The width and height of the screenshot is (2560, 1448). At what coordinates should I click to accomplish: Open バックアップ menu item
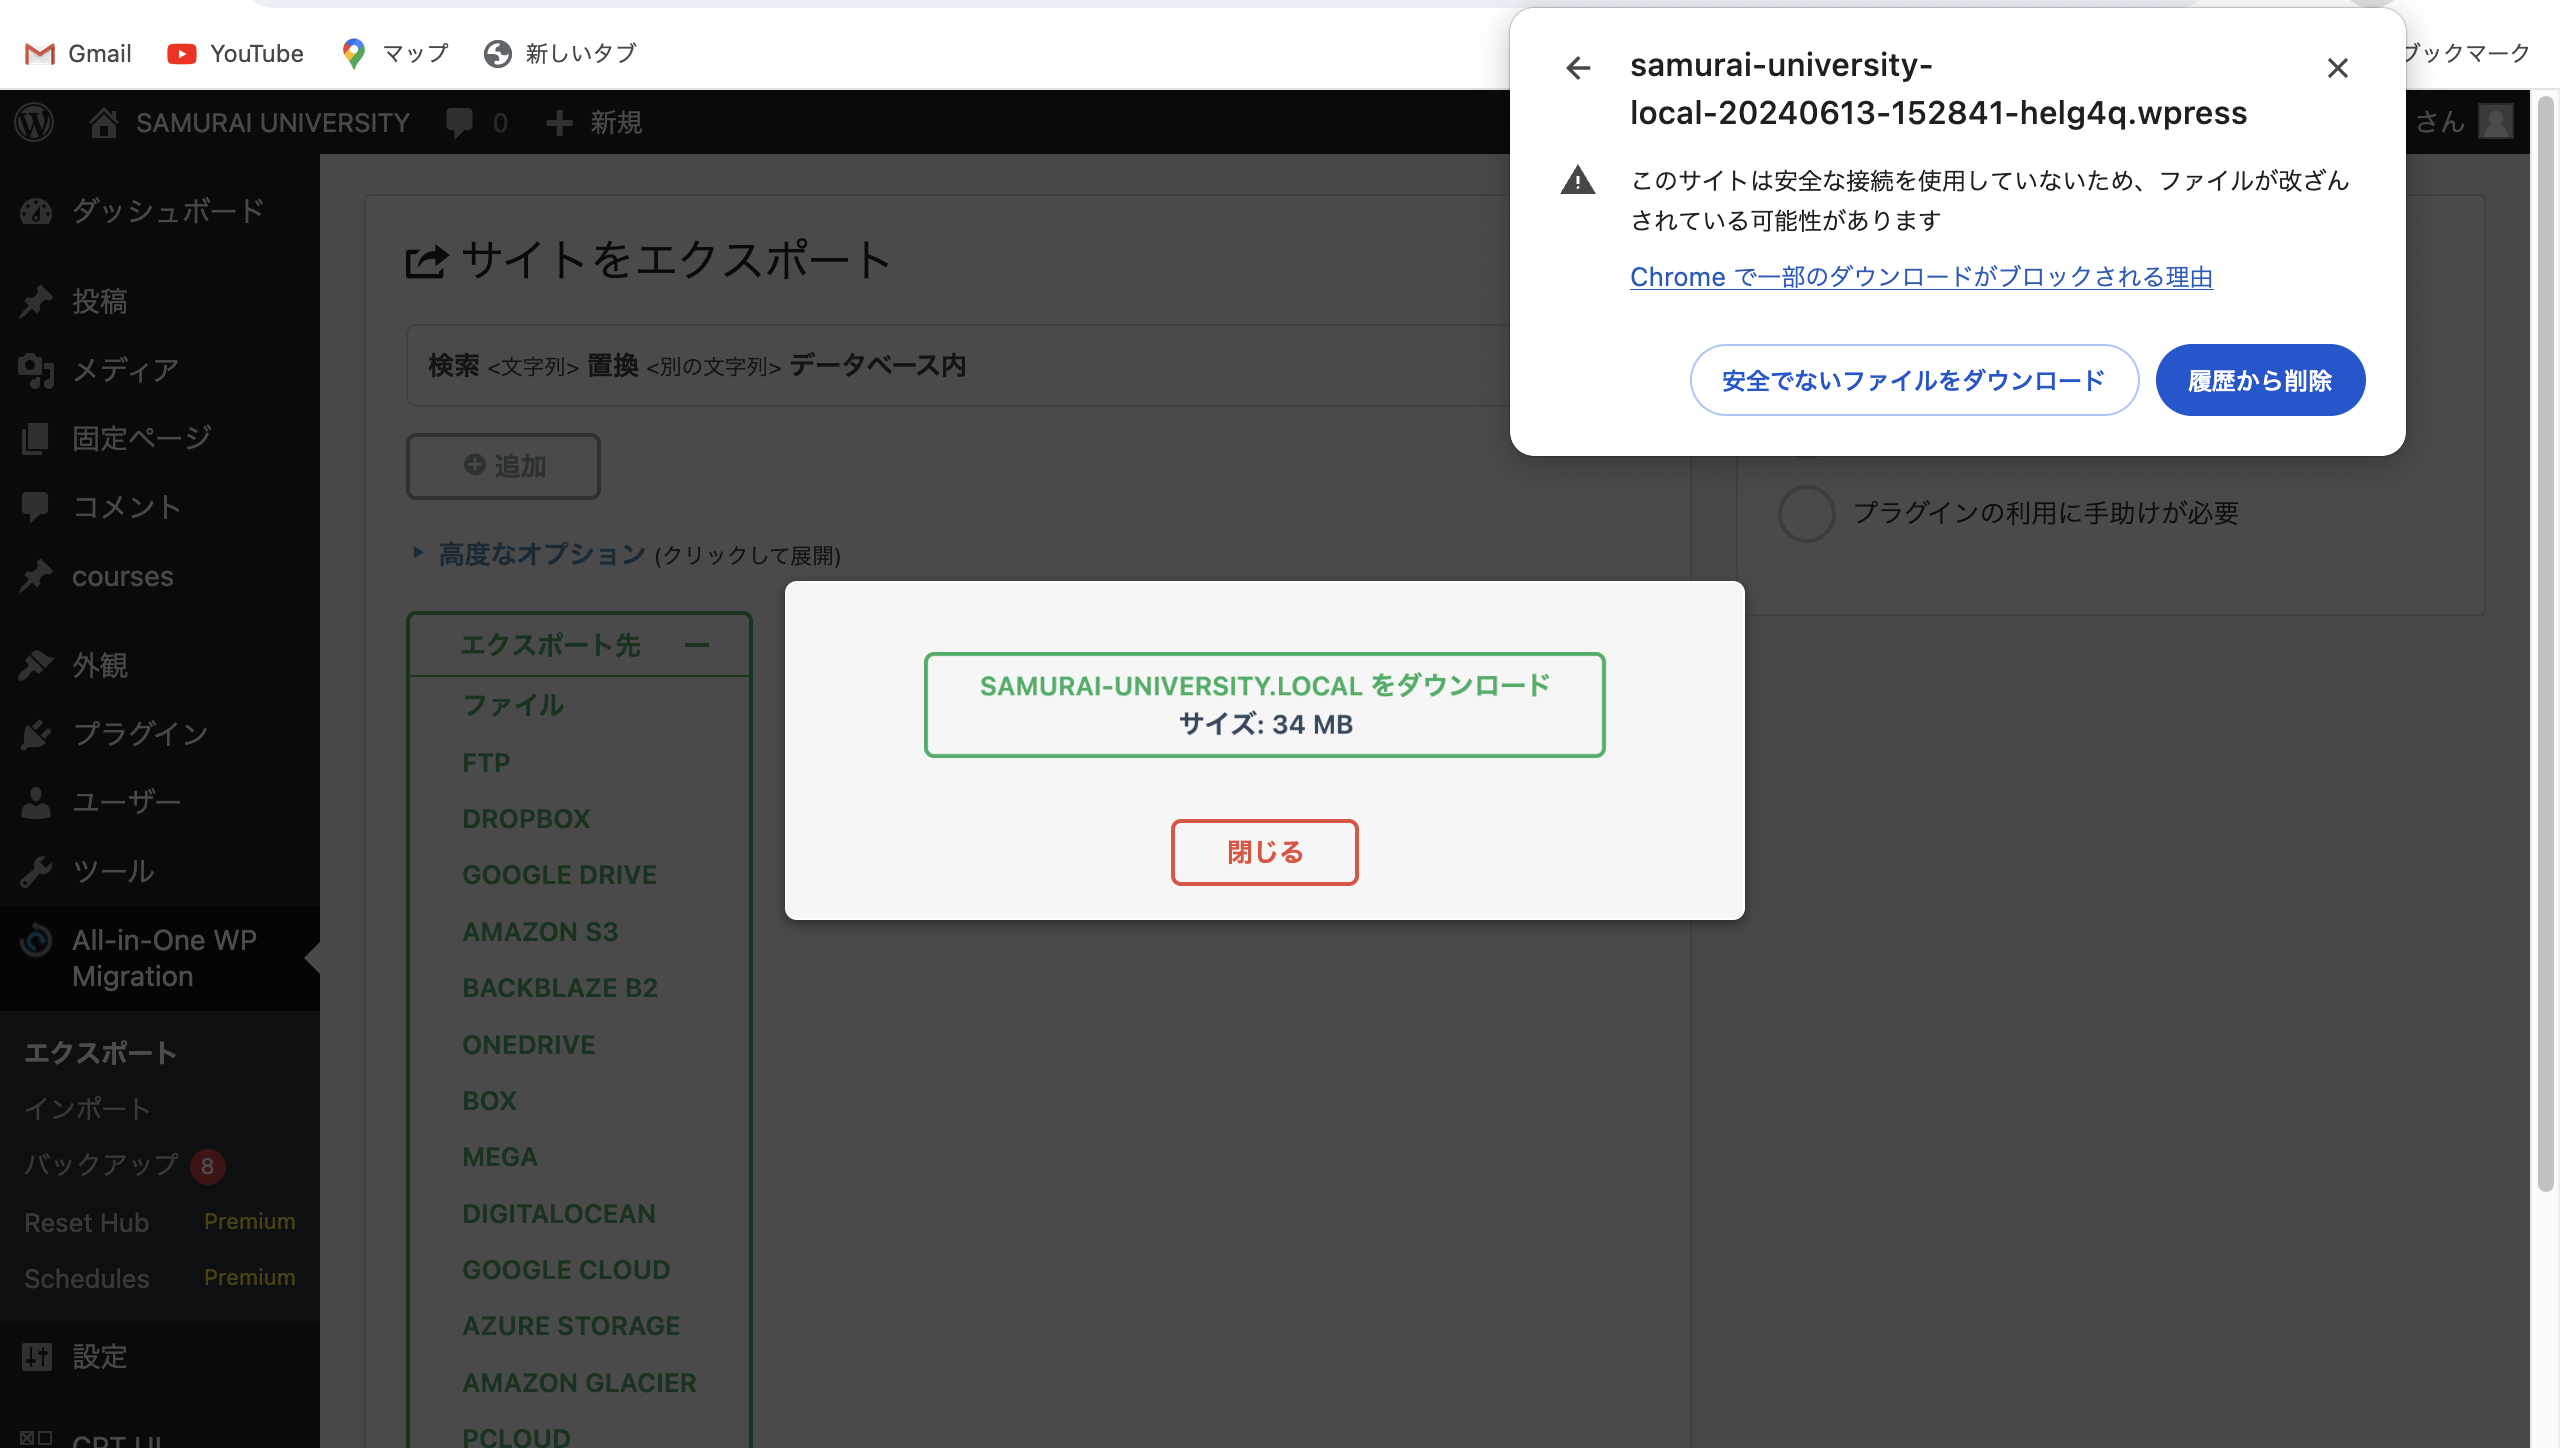(99, 1165)
